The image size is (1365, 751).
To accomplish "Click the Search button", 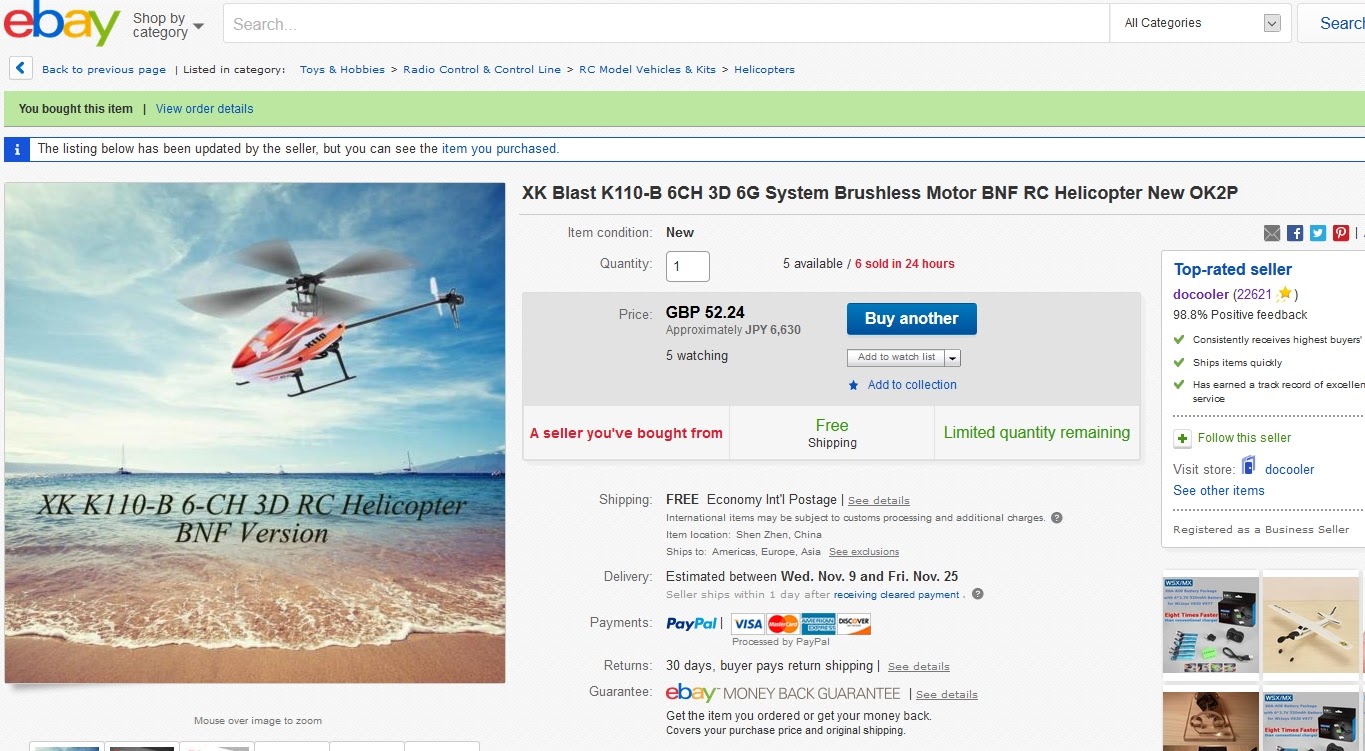I will [1332, 23].
